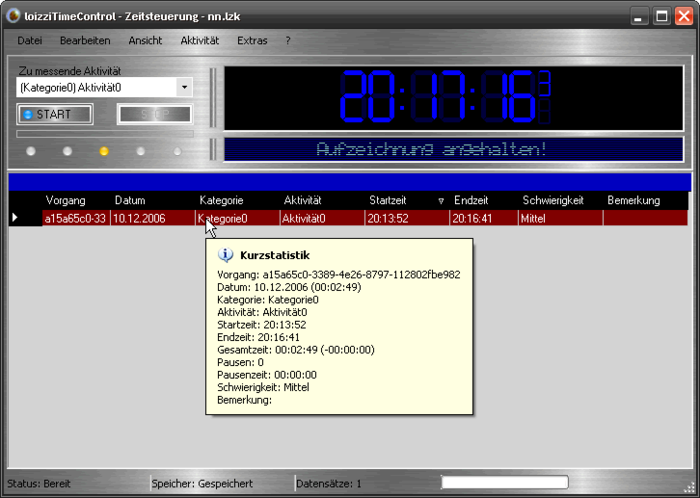The image size is (700, 498).
Task: Sort by Datum column header
Action: pos(130,200)
